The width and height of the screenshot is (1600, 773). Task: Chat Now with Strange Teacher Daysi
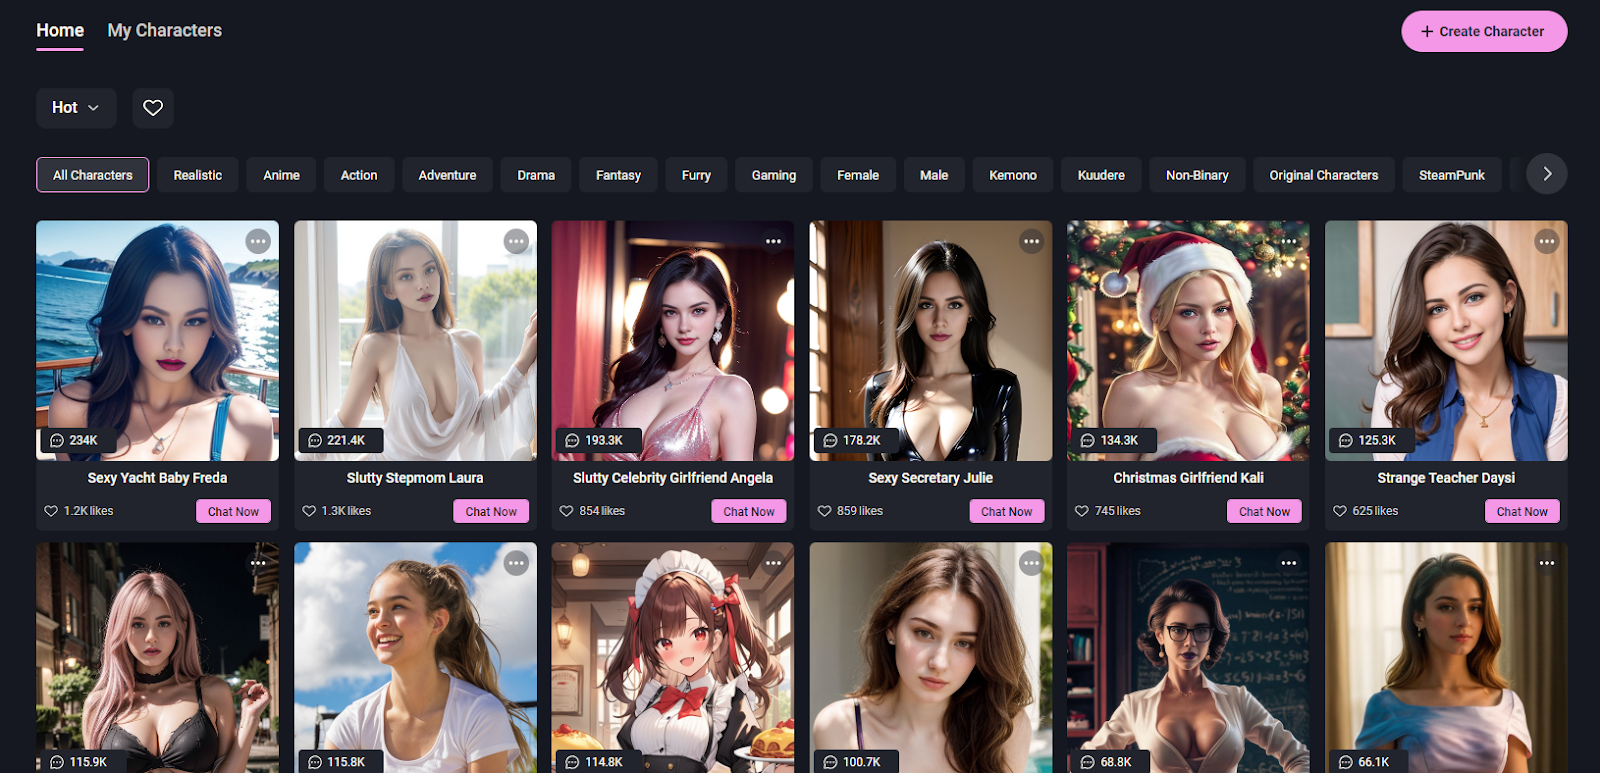1522,511
